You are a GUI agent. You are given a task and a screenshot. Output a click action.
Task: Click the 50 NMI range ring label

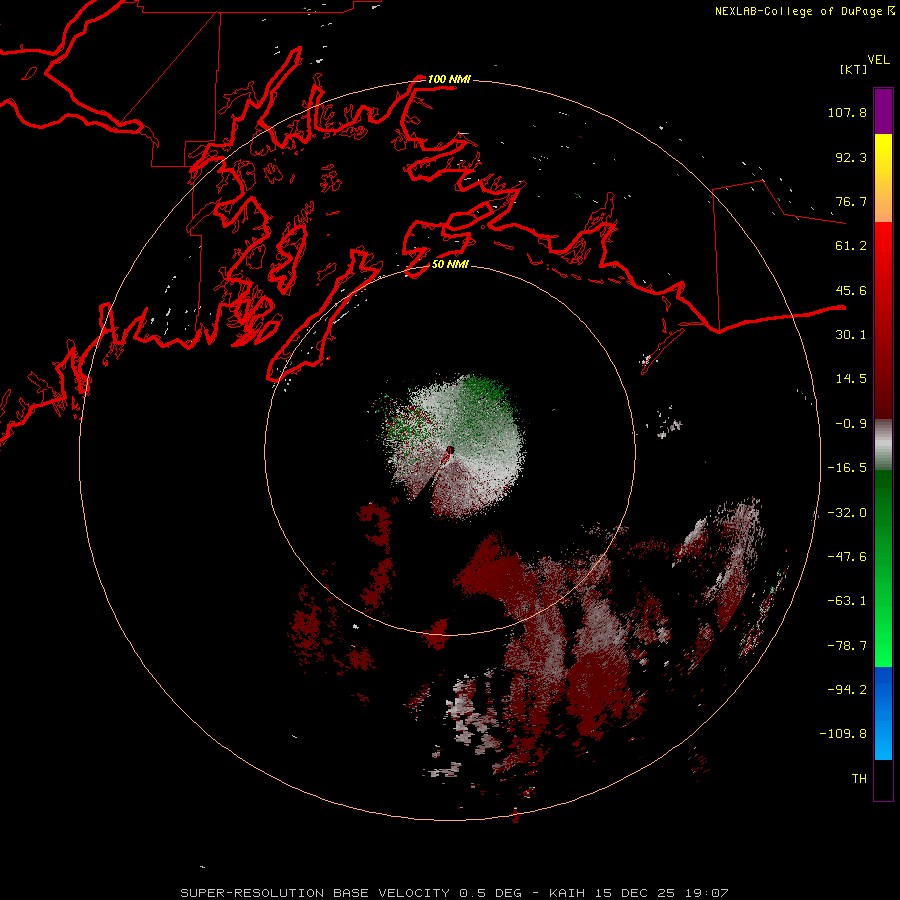(x=450, y=264)
